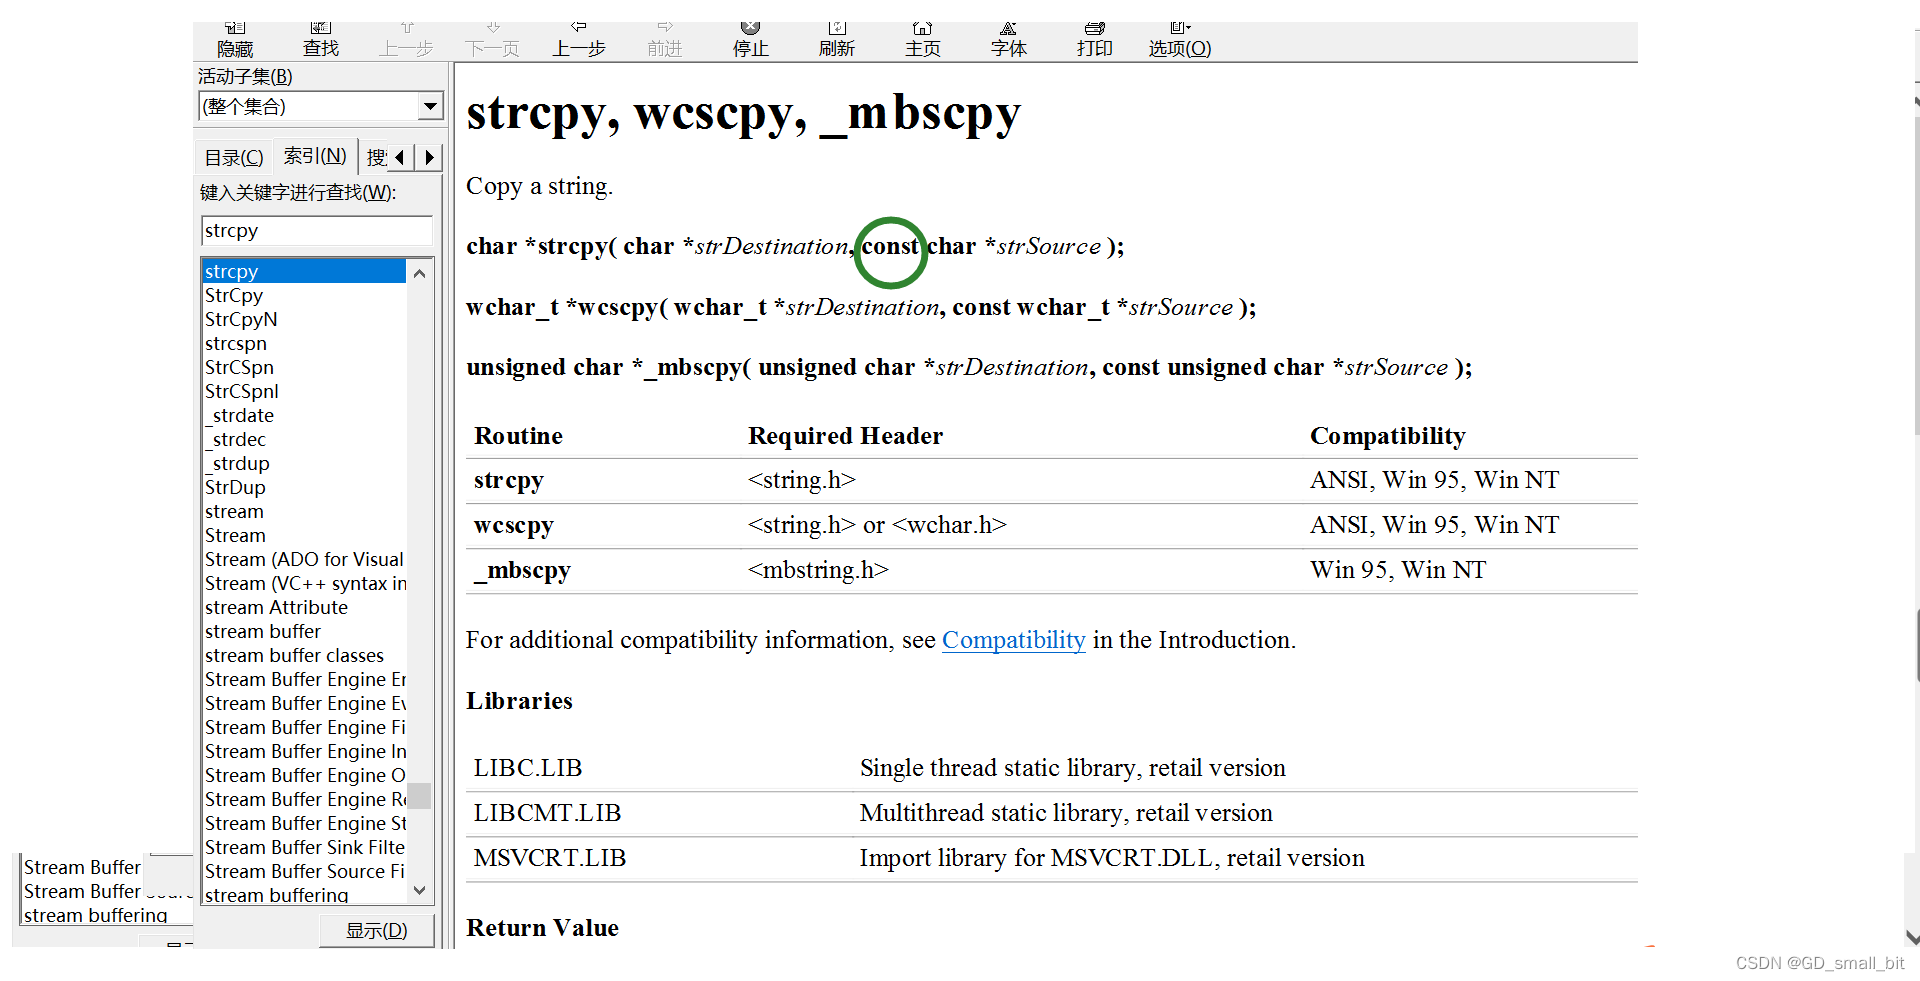
Task: Open the 字体 (Font) toolbar option
Action: (x=1009, y=40)
